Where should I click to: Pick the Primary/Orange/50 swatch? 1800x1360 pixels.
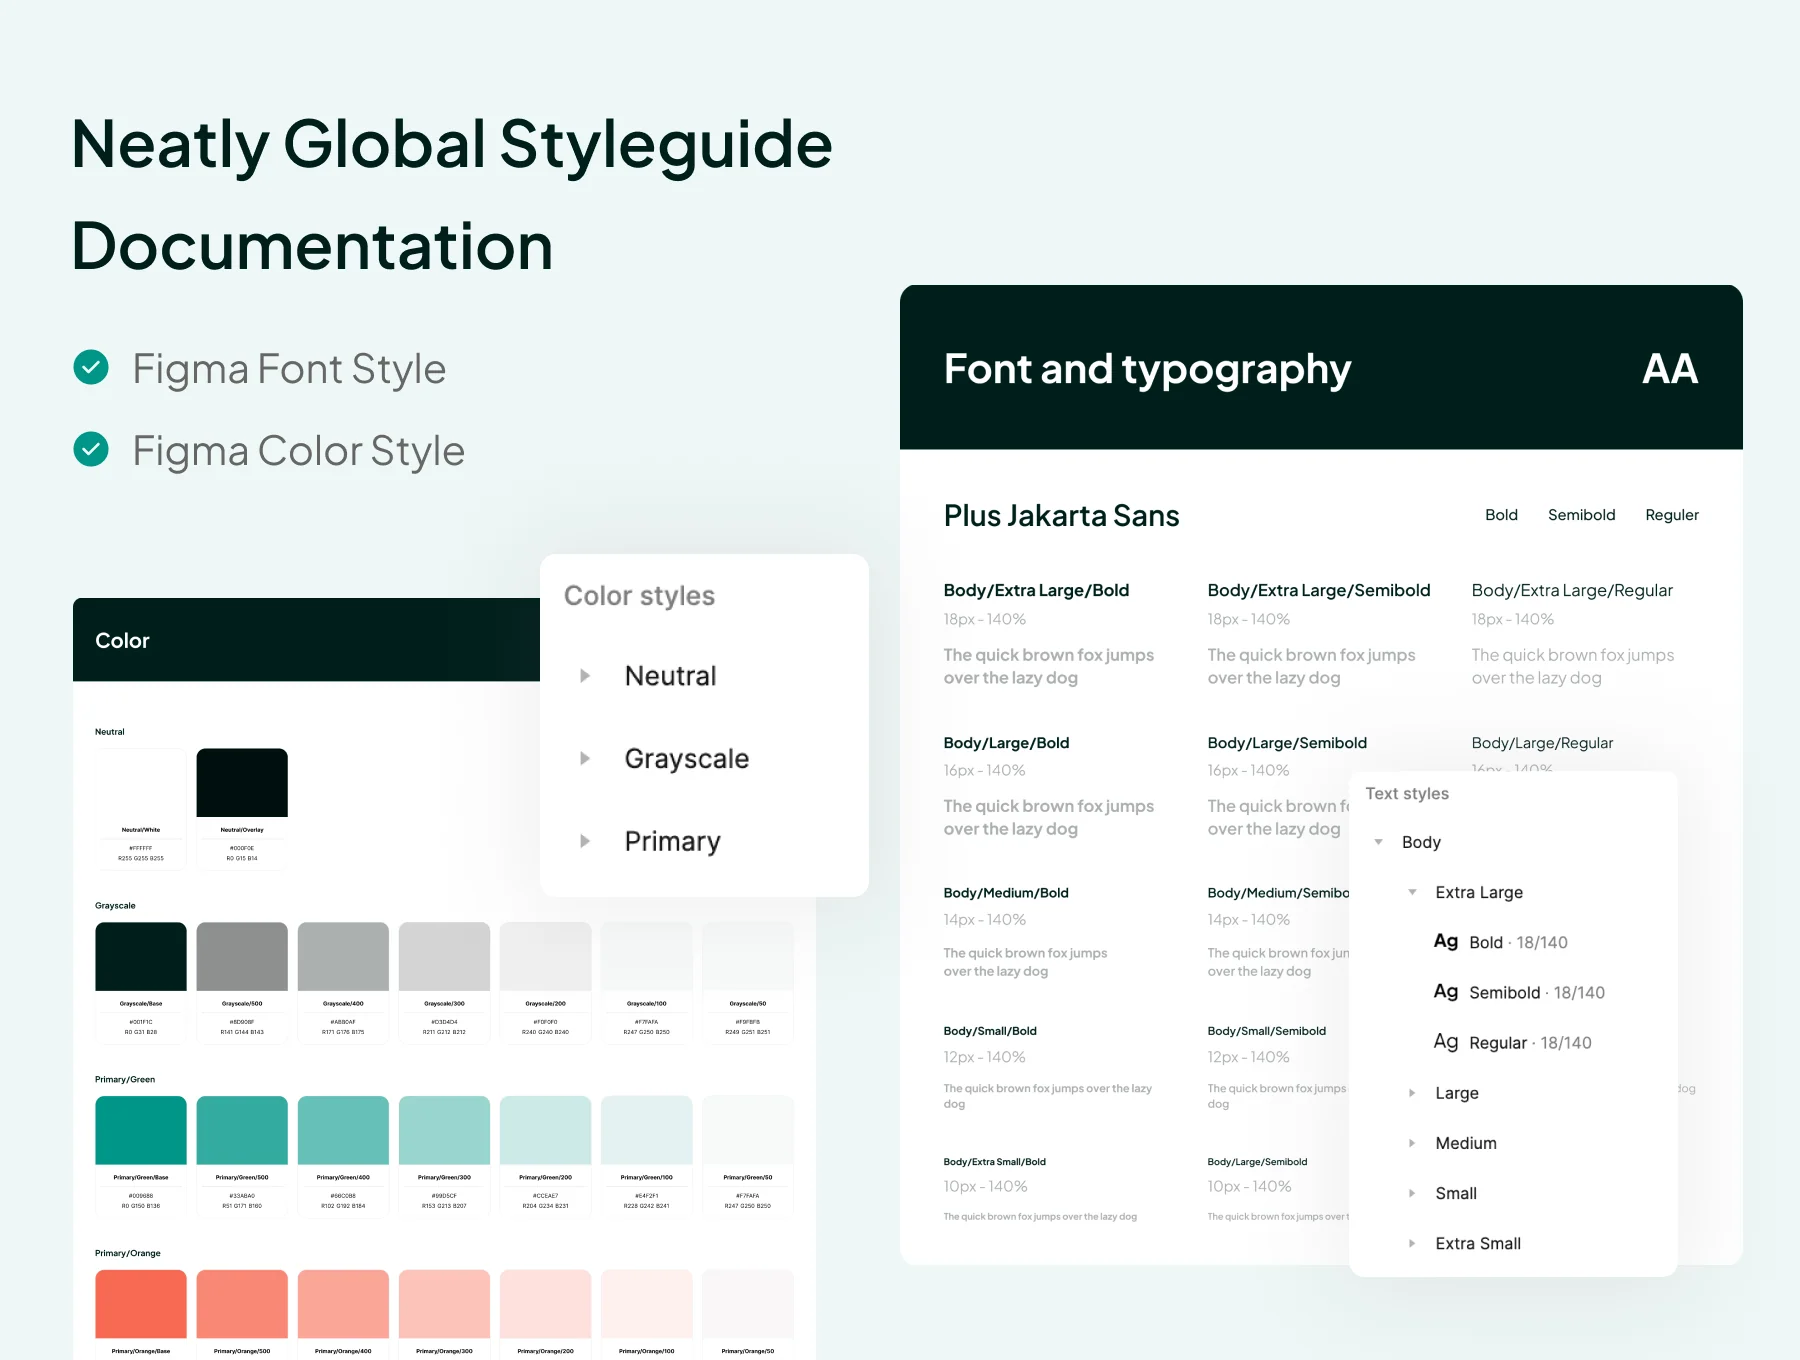pyautogui.click(x=748, y=1304)
